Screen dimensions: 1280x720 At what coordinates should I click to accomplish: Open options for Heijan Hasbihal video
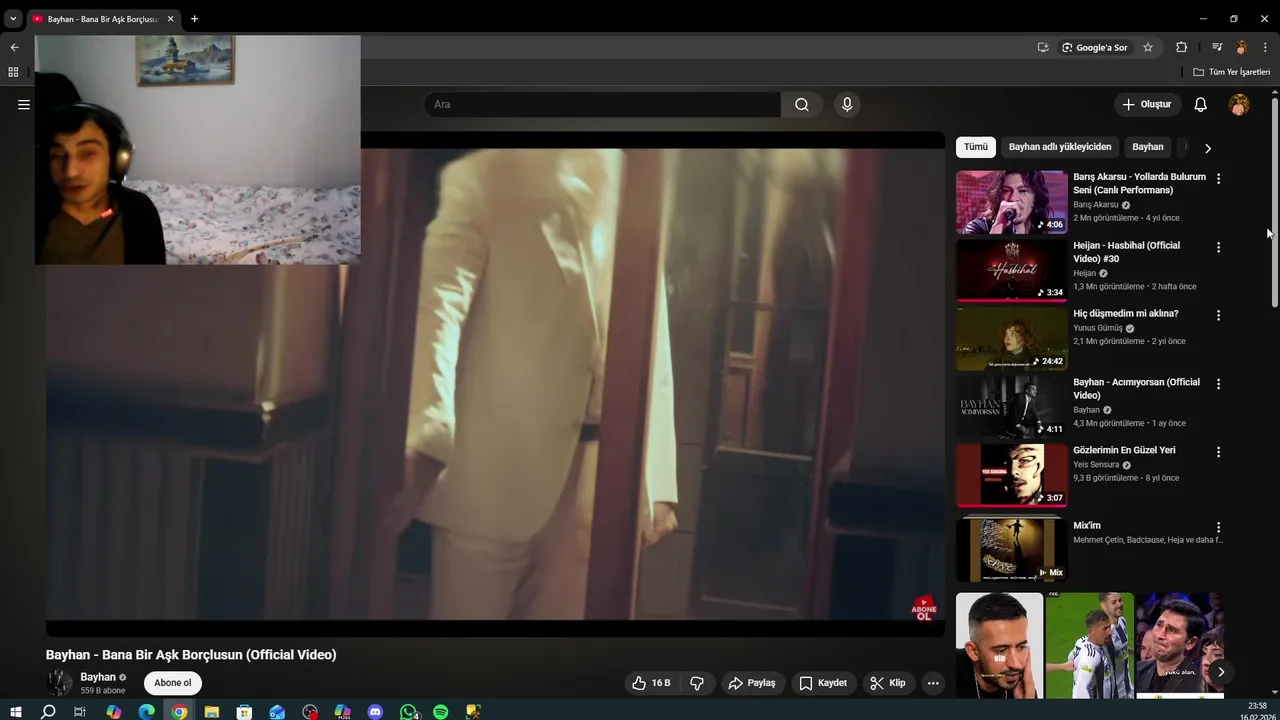pos(1218,247)
